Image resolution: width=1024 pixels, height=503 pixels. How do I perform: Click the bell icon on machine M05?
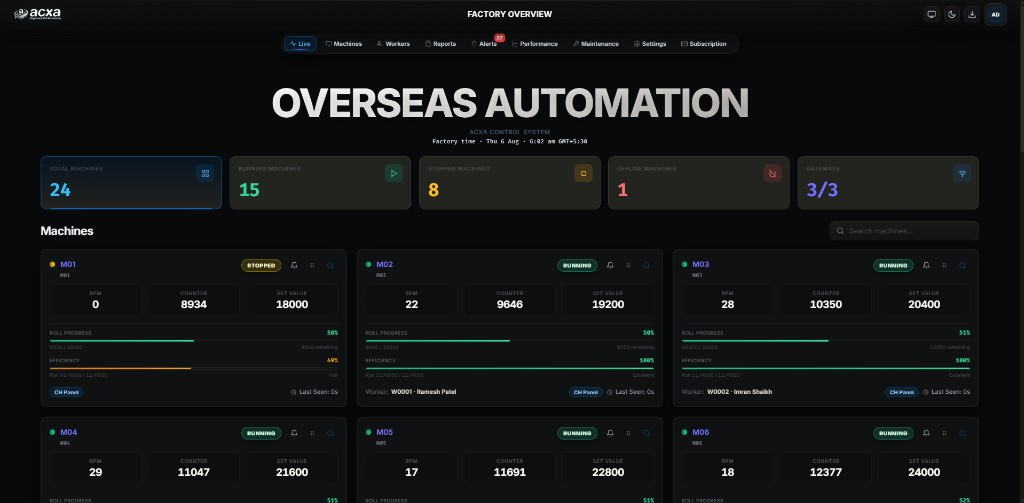point(610,433)
